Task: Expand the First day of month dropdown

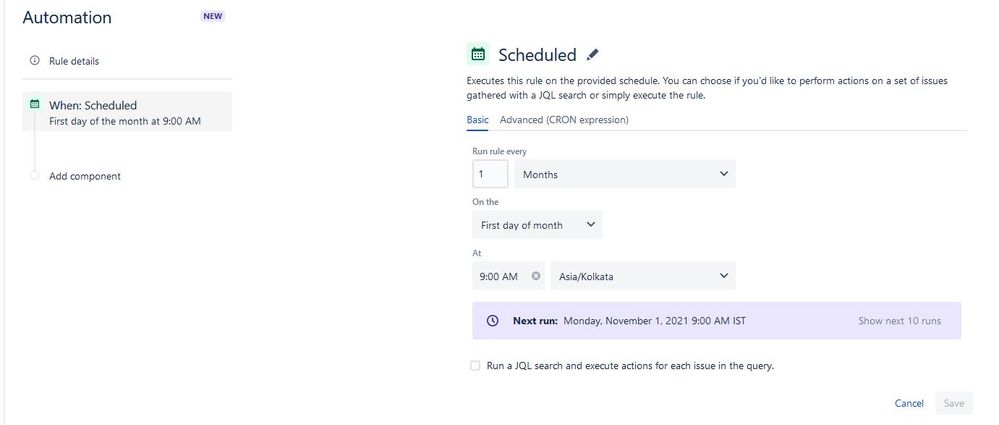Action: point(537,225)
